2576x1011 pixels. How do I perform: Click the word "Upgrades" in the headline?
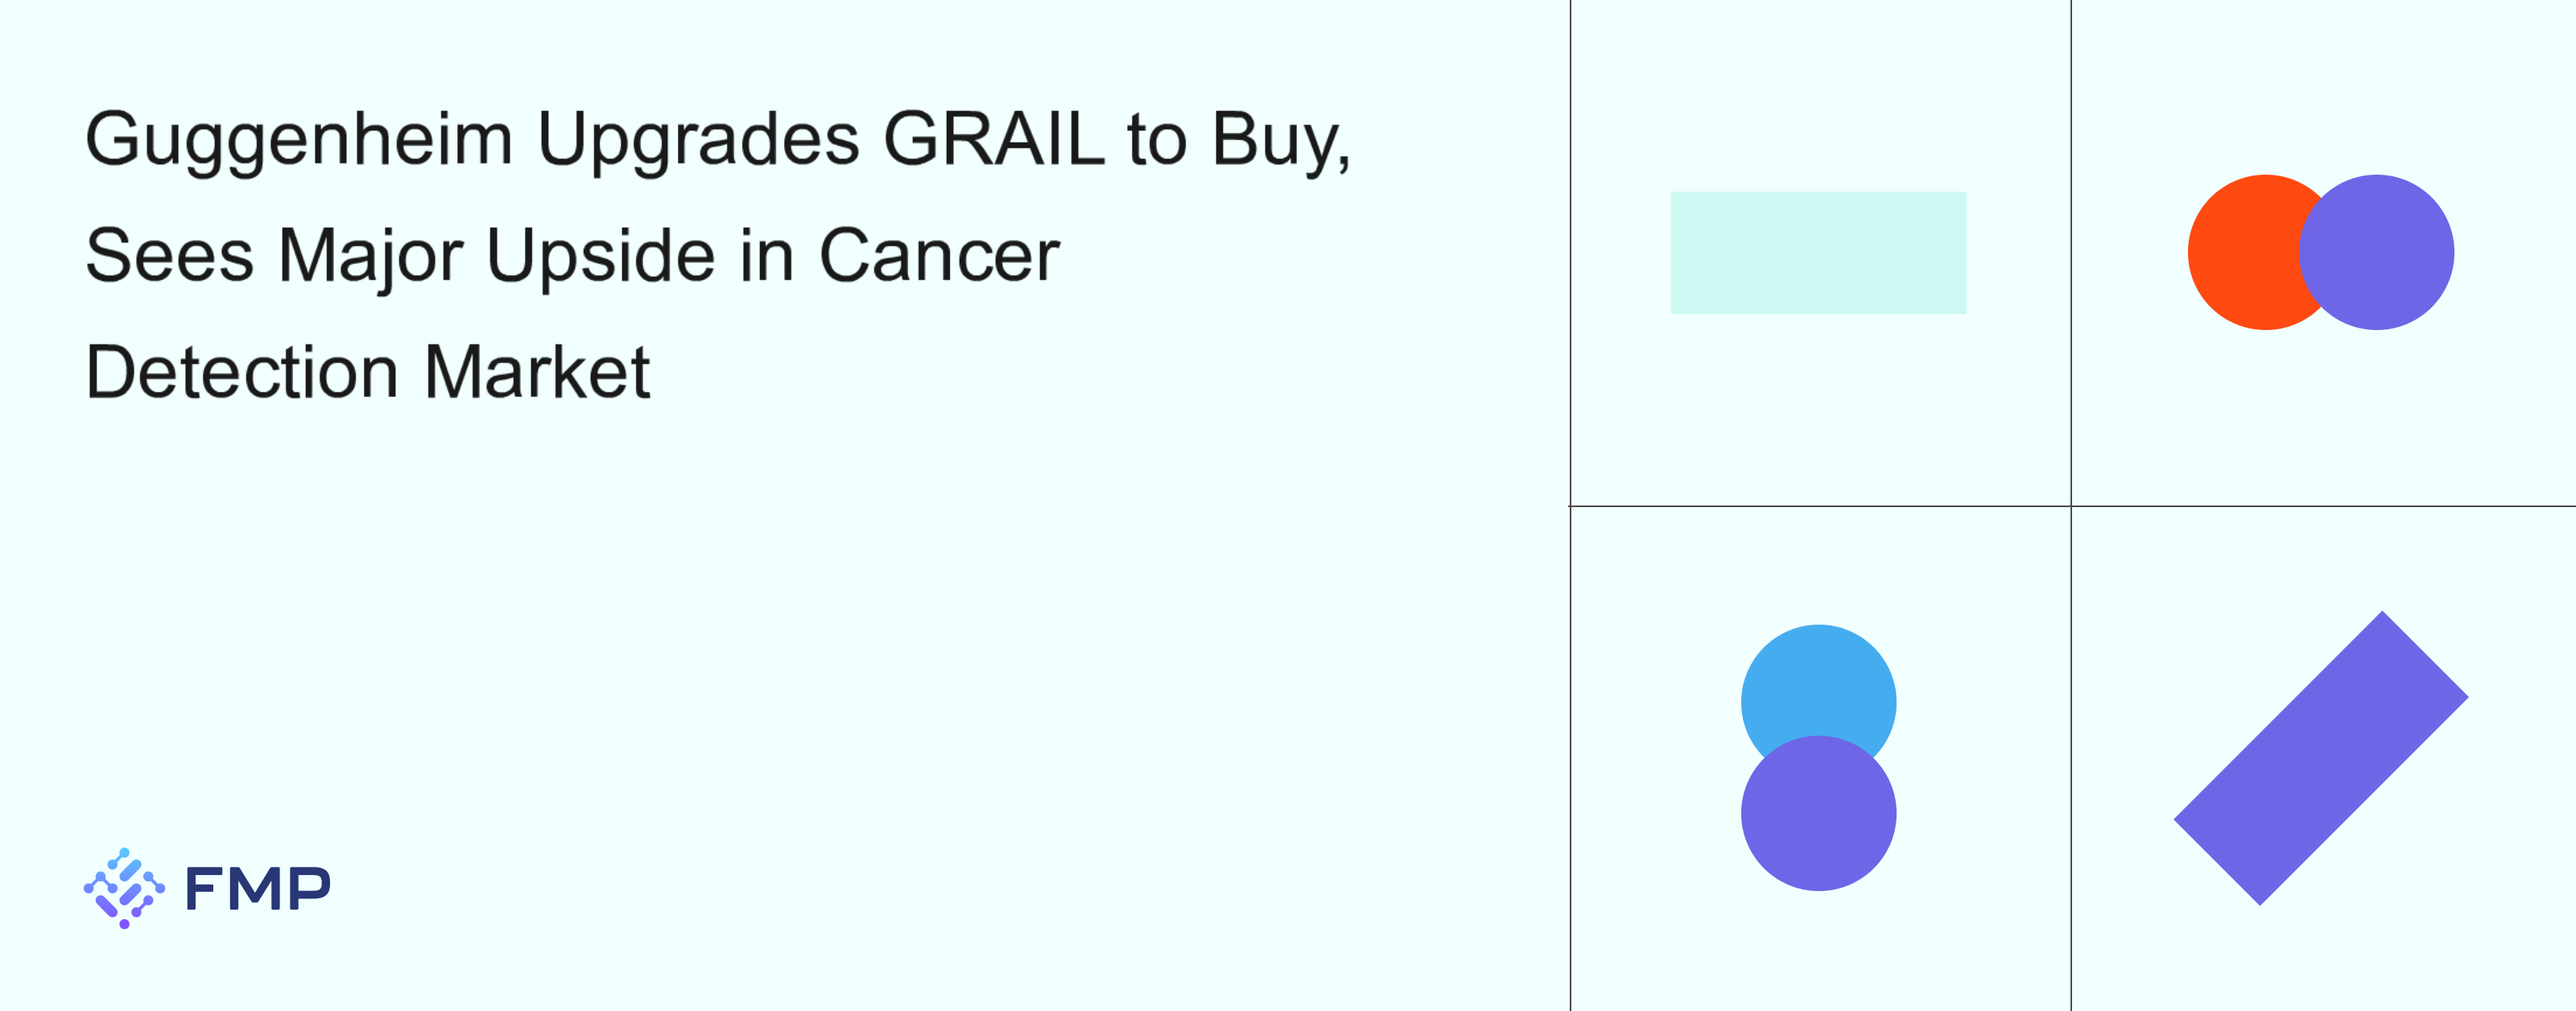[698, 140]
